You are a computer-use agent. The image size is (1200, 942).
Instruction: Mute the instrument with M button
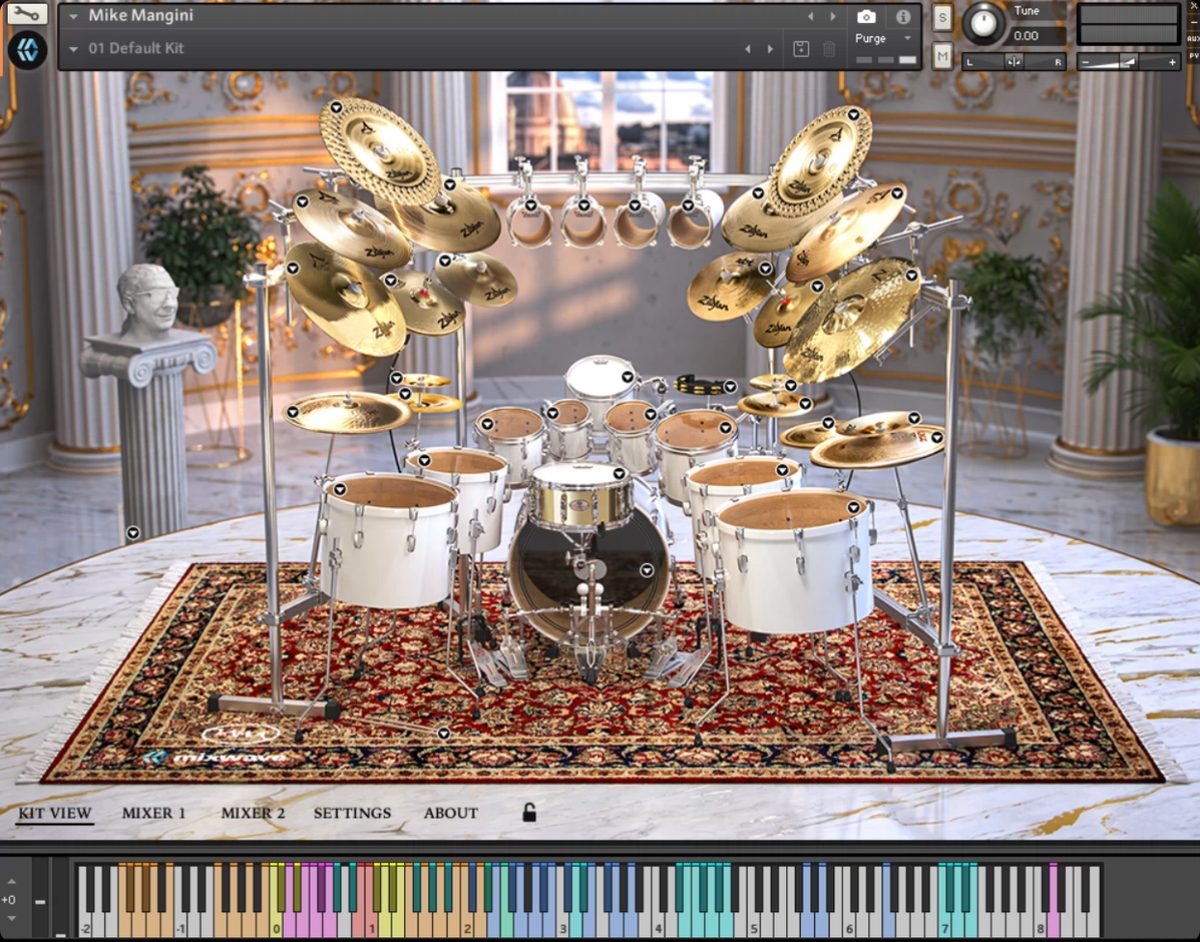click(942, 57)
